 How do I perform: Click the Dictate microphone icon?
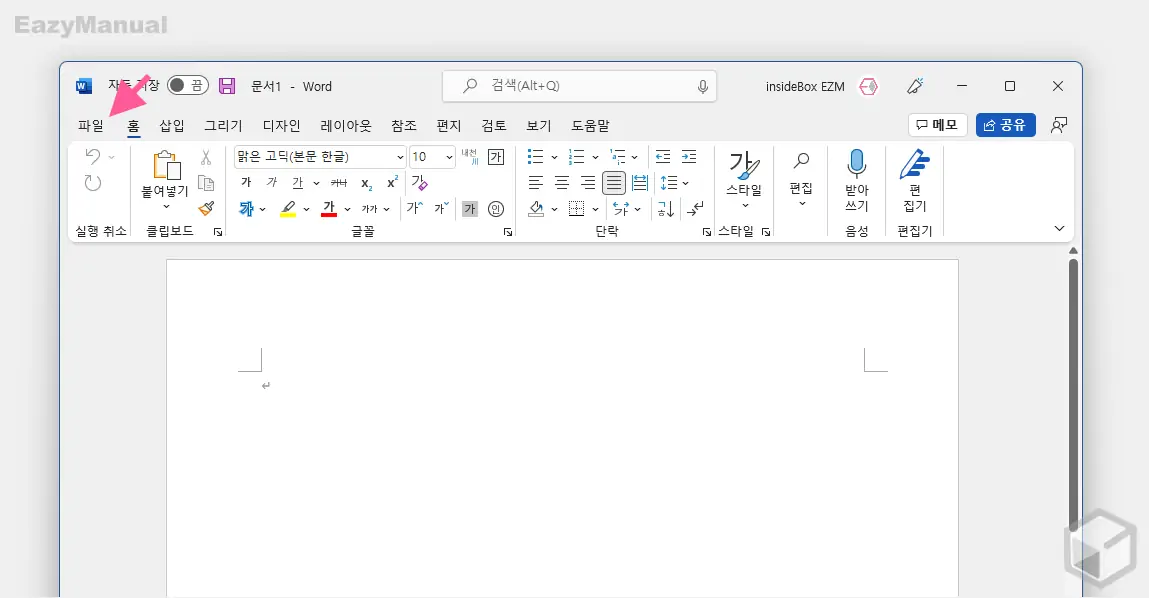(x=857, y=163)
